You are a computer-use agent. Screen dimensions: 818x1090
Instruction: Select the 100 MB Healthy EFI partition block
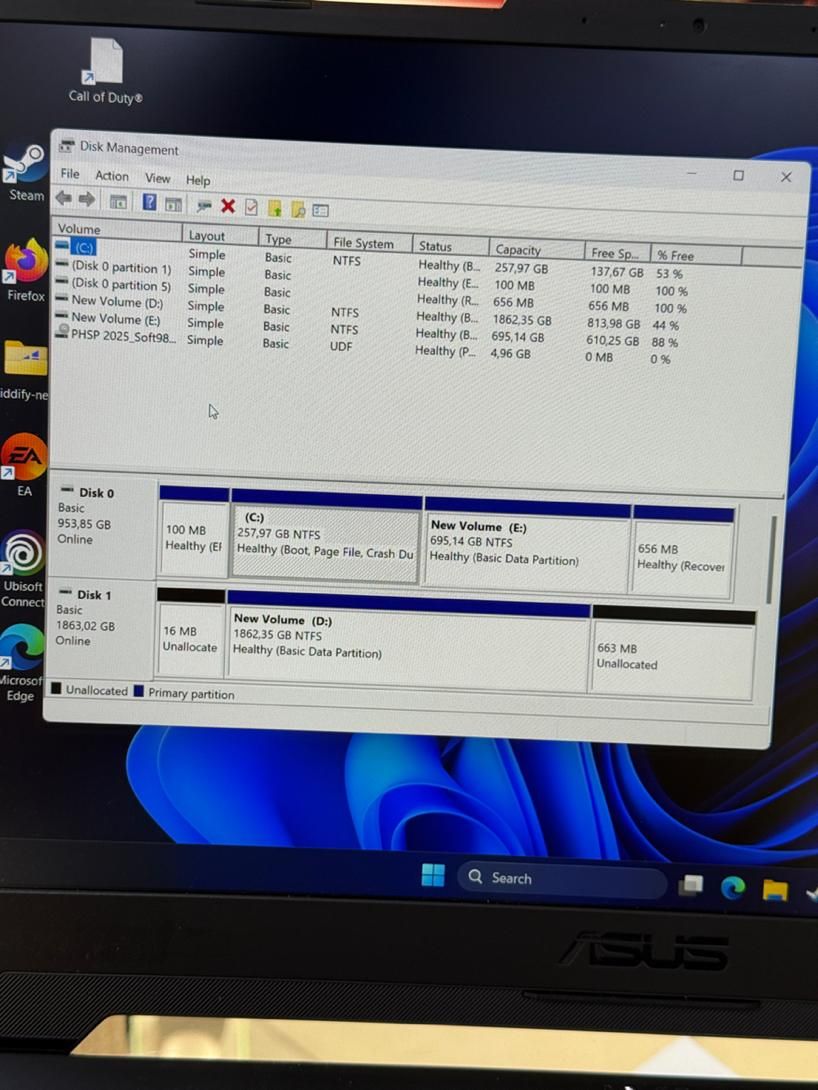pyautogui.click(x=193, y=532)
